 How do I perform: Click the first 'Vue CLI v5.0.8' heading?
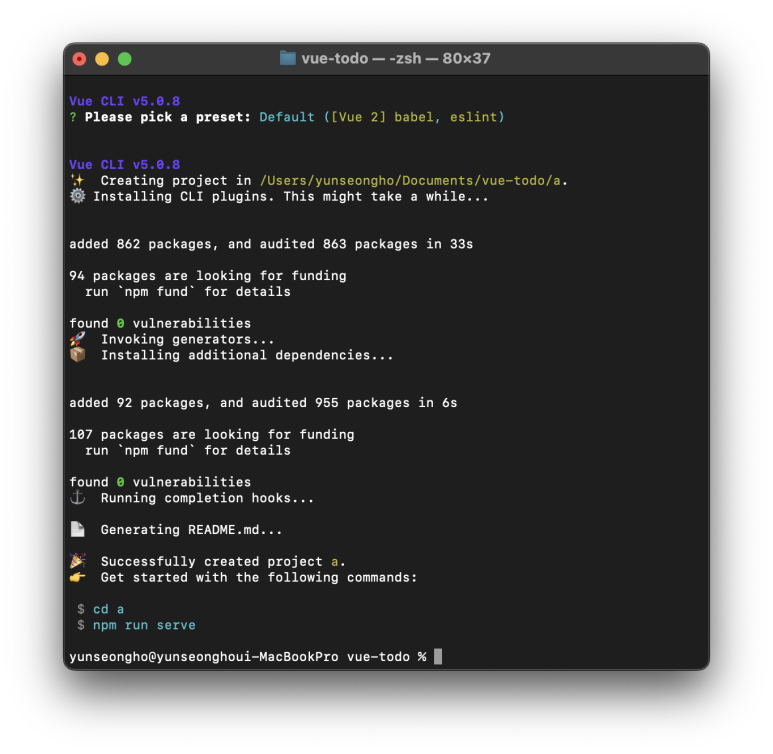(x=125, y=101)
